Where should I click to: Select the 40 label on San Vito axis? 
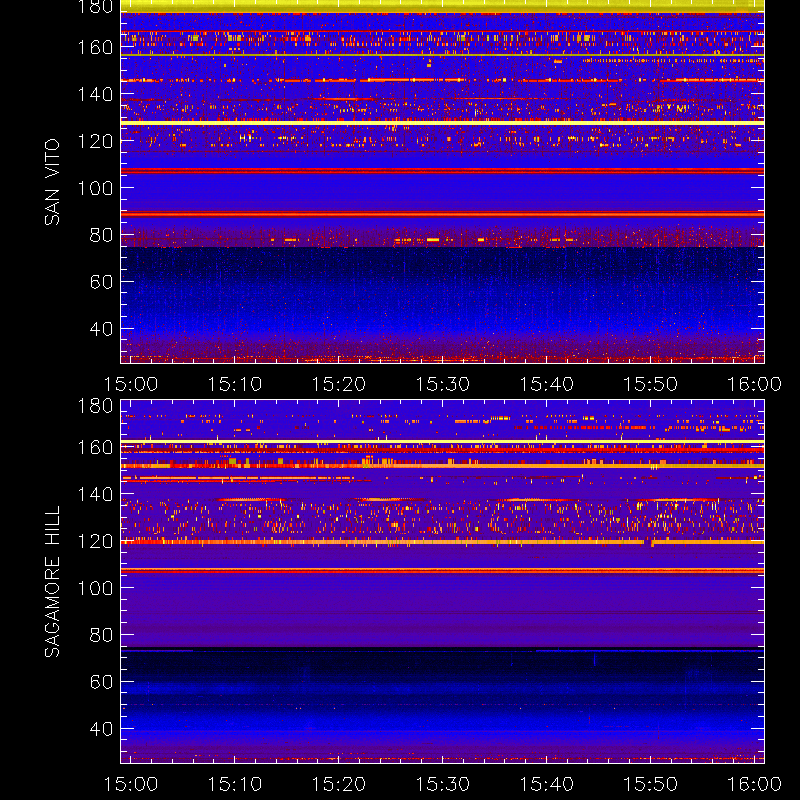(101, 329)
